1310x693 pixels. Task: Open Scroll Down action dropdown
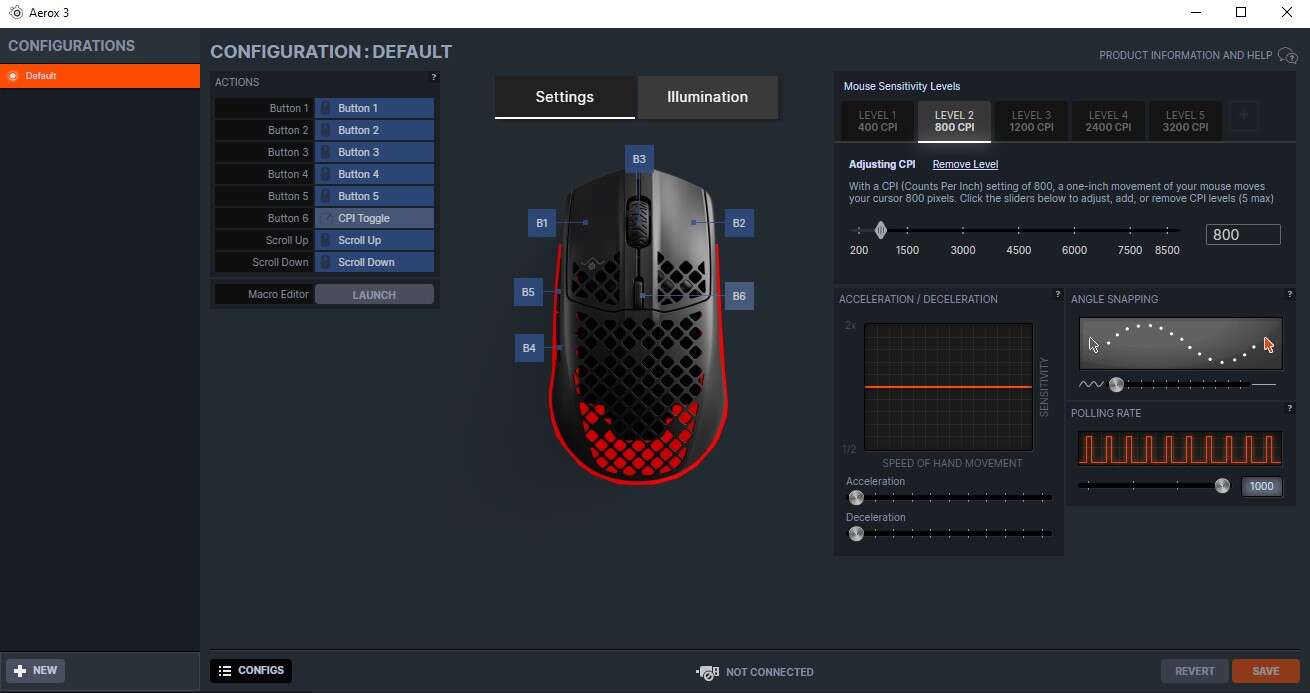coord(374,262)
